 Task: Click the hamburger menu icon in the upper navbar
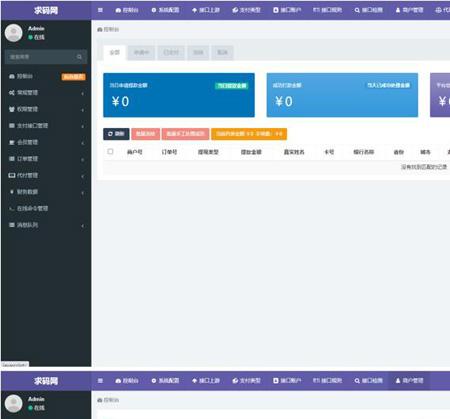coord(100,10)
